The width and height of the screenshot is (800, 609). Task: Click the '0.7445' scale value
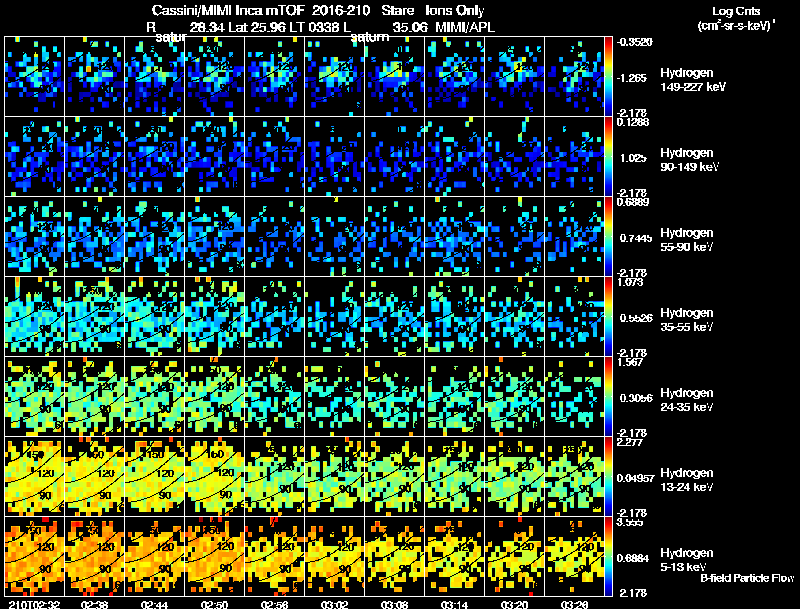636,238
